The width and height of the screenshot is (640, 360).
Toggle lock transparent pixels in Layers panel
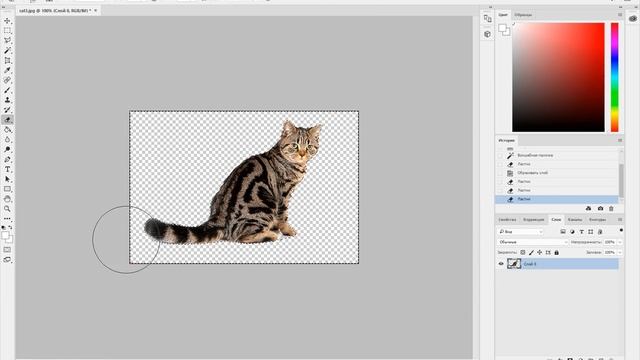click(522, 253)
